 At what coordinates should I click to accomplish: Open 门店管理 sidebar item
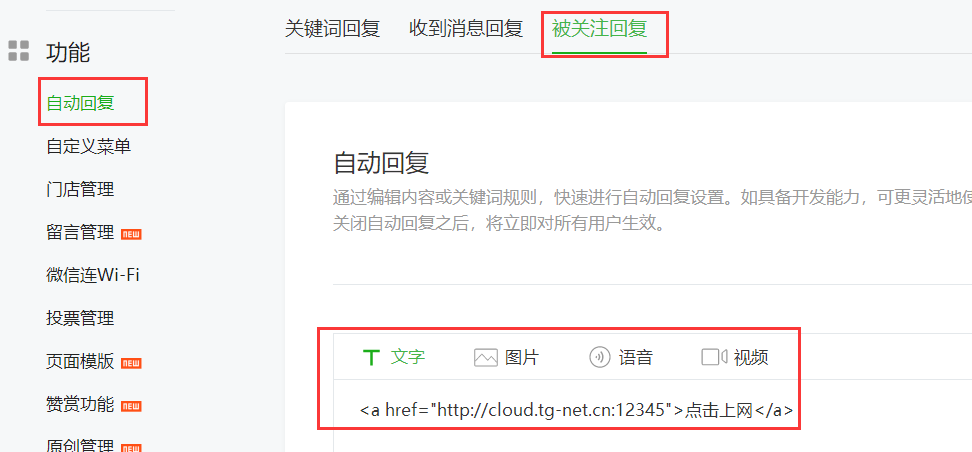81,189
